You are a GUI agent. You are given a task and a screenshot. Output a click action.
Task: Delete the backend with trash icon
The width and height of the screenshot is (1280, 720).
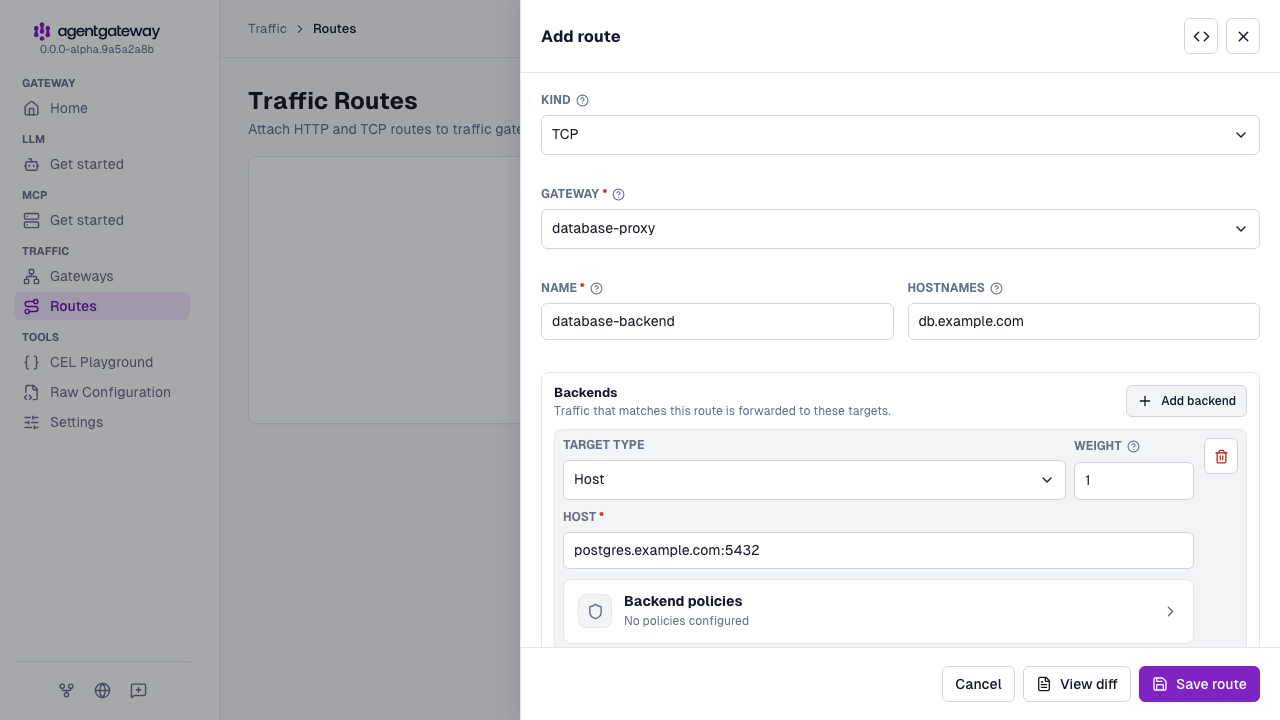click(1221, 456)
